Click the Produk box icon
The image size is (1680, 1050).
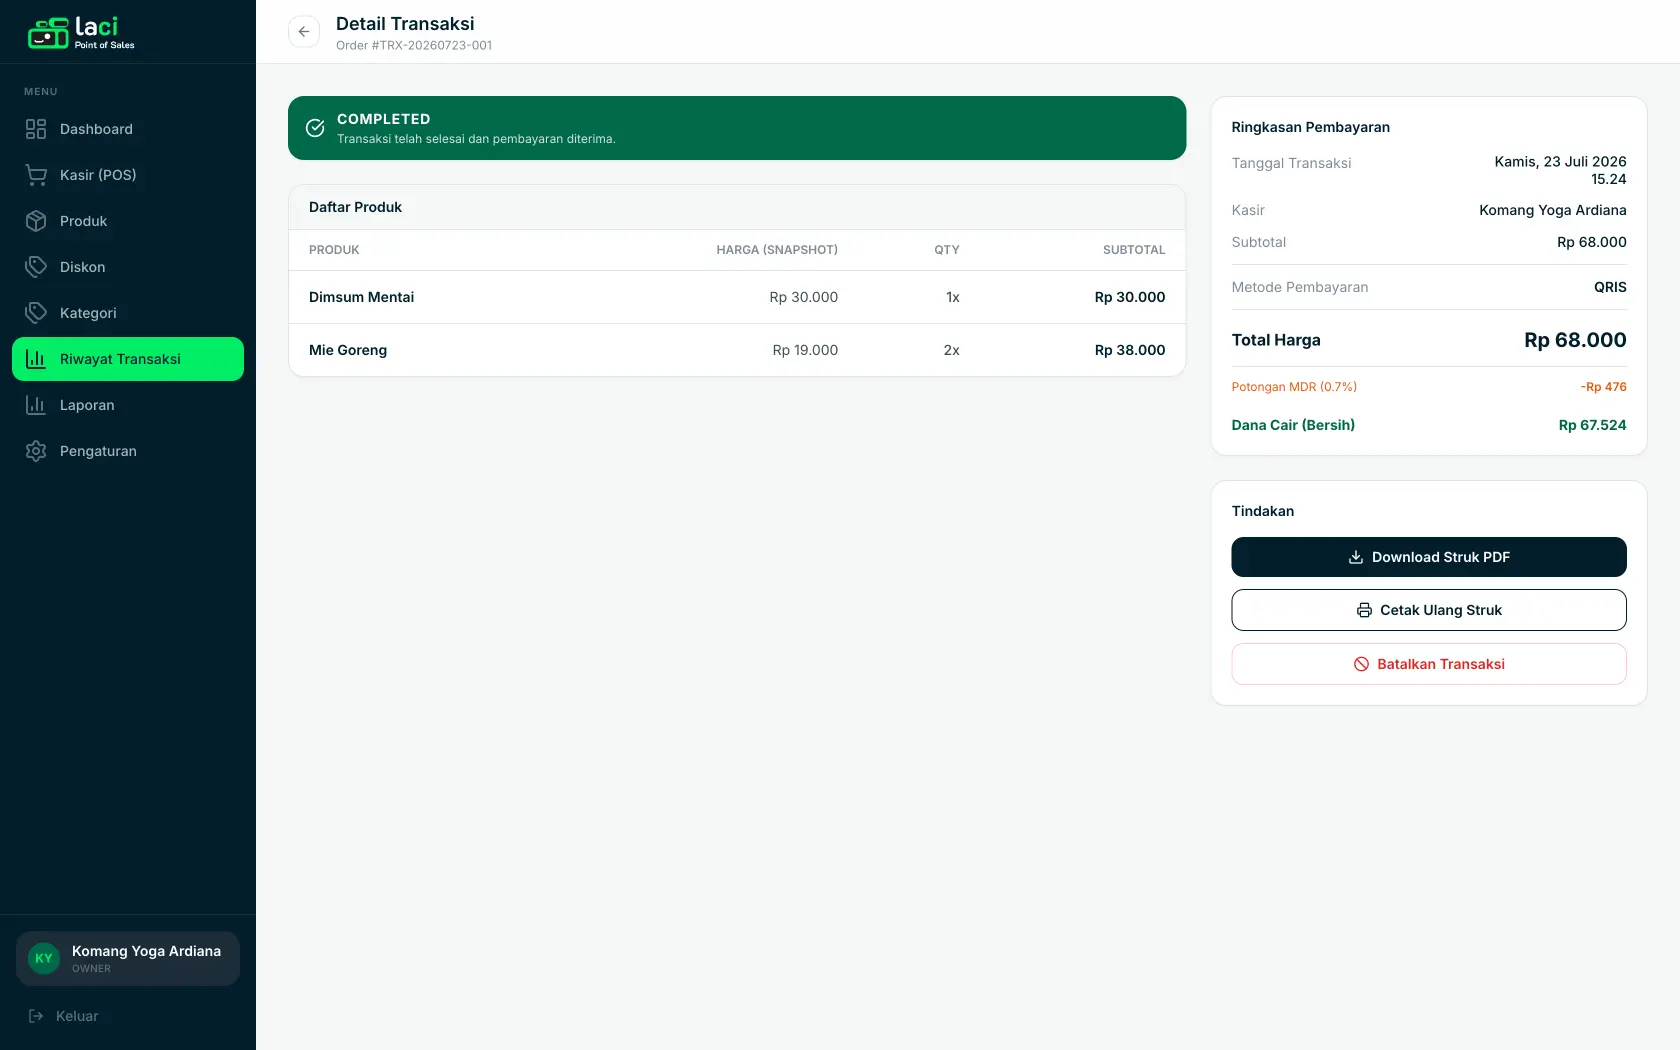[36, 221]
